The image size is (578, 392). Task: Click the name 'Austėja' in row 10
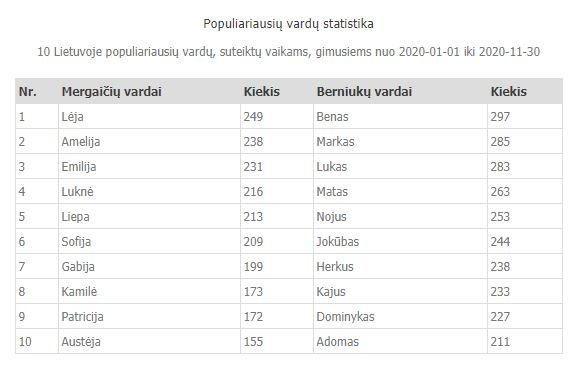tap(81, 341)
